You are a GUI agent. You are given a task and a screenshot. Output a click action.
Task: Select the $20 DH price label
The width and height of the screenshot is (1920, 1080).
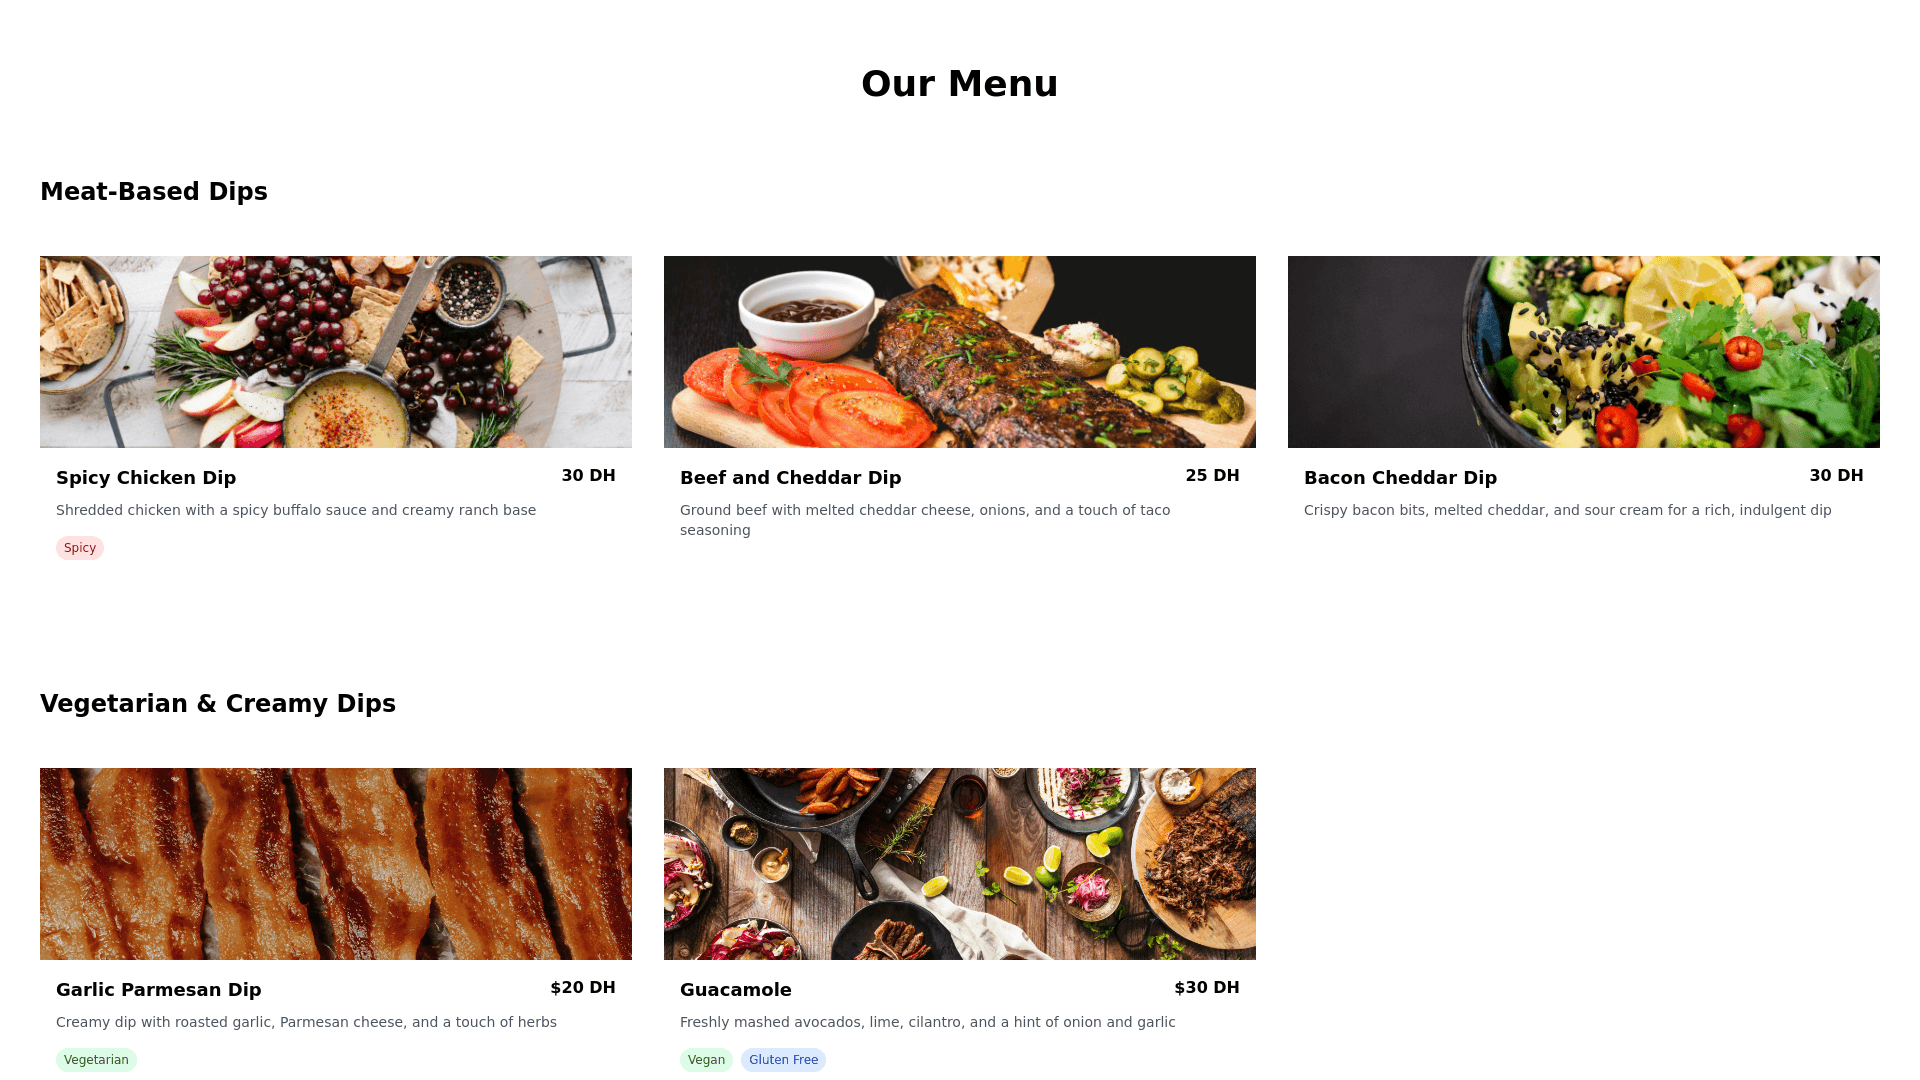coord(583,988)
